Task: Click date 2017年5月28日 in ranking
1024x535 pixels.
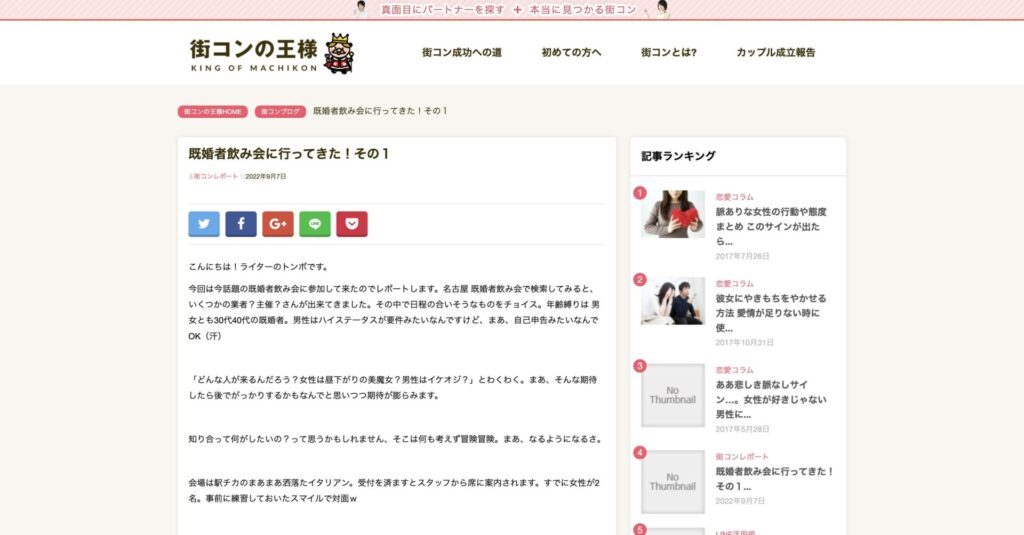Action: [x=743, y=429]
